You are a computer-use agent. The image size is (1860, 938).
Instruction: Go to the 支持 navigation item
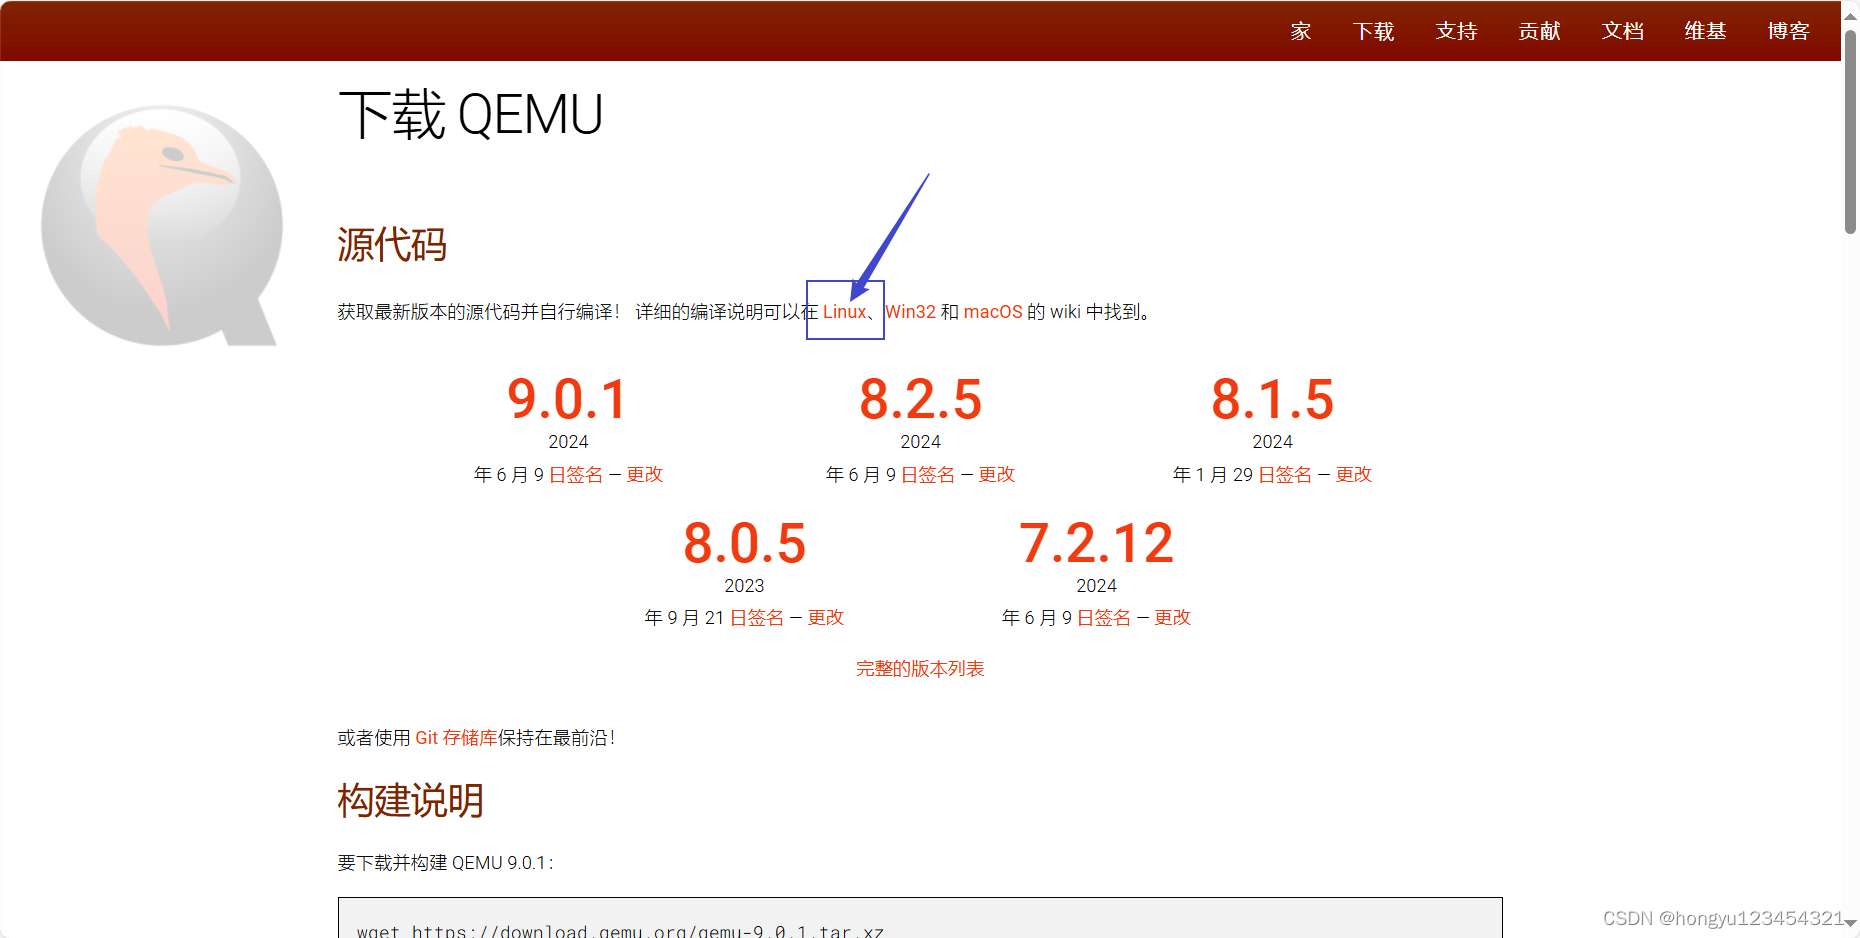tap(1456, 31)
